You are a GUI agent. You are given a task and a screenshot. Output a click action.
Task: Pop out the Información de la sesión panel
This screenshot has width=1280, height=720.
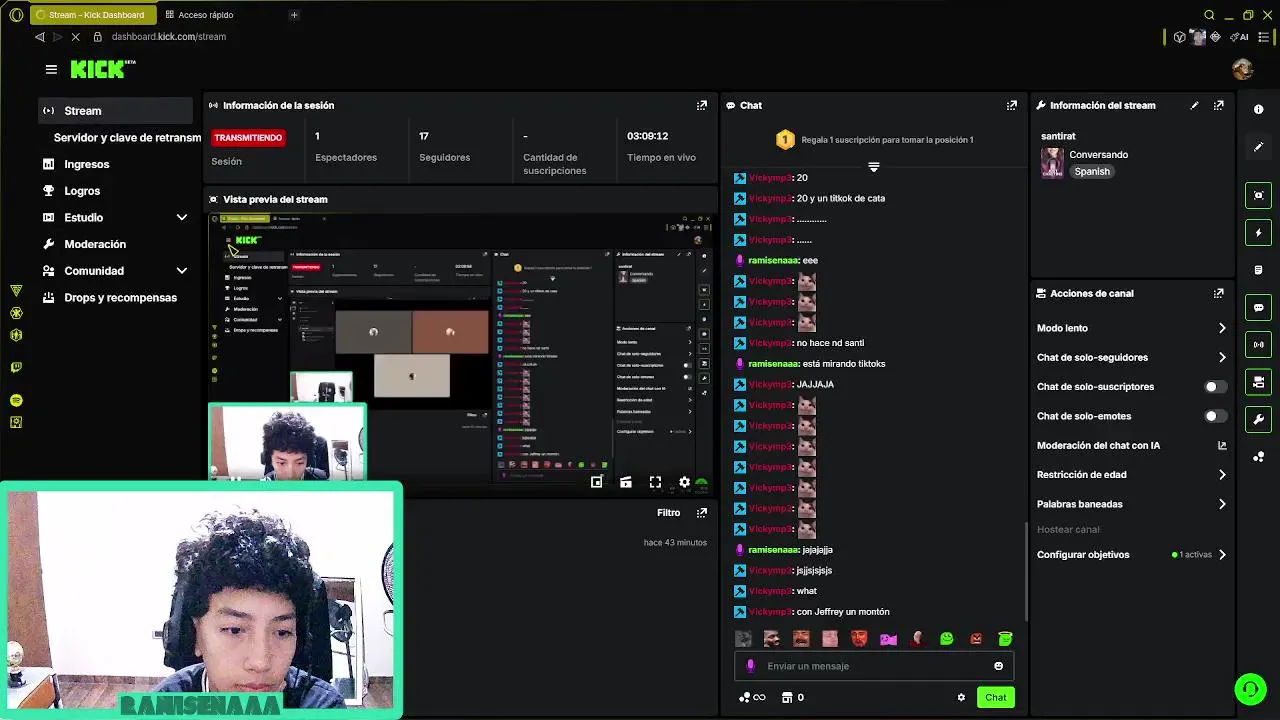click(x=701, y=105)
